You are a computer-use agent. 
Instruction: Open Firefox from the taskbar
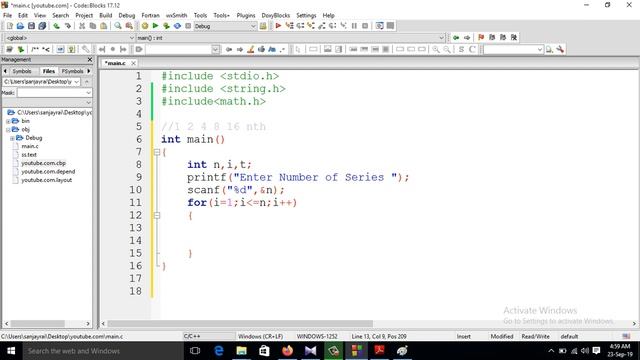point(287,351)
